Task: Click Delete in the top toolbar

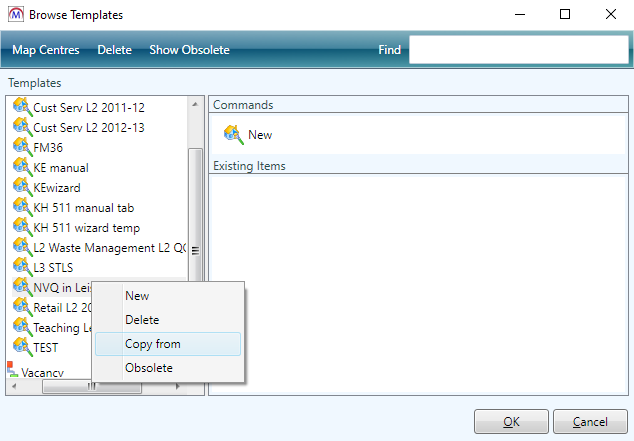Action: coord(114,50)
